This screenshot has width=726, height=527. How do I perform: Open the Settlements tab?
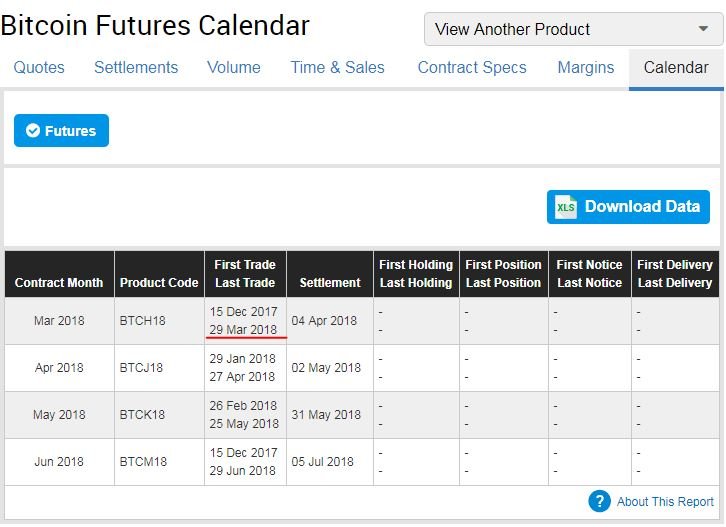[136, 68]
